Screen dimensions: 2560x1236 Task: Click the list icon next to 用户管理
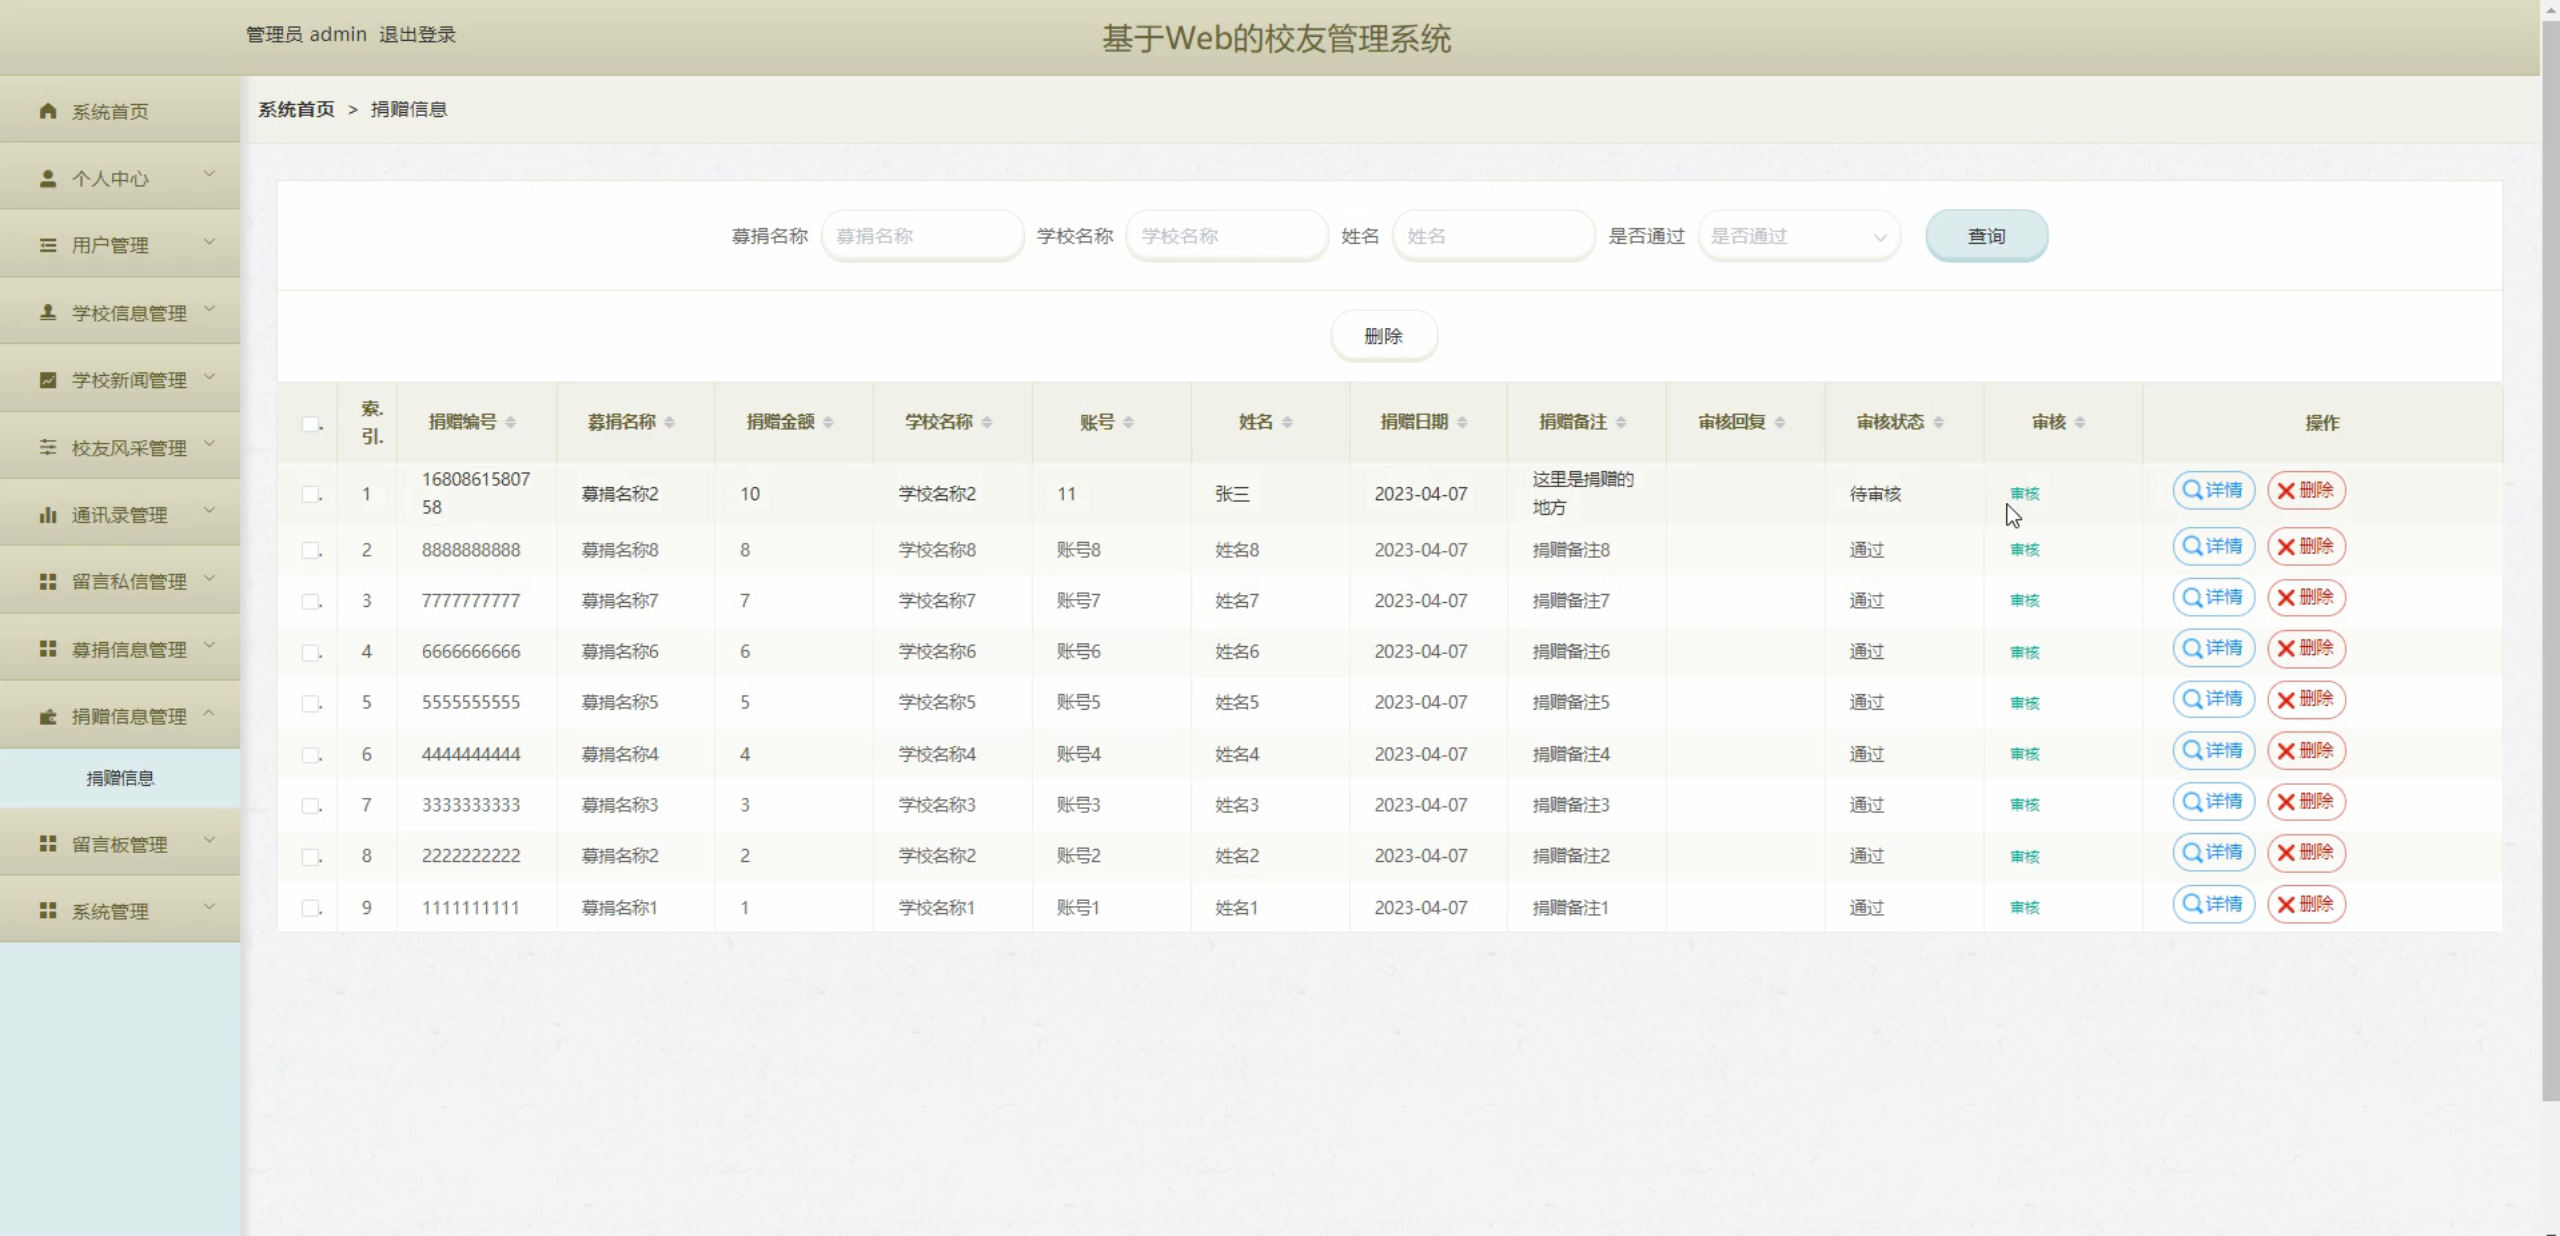pos(47,245)
